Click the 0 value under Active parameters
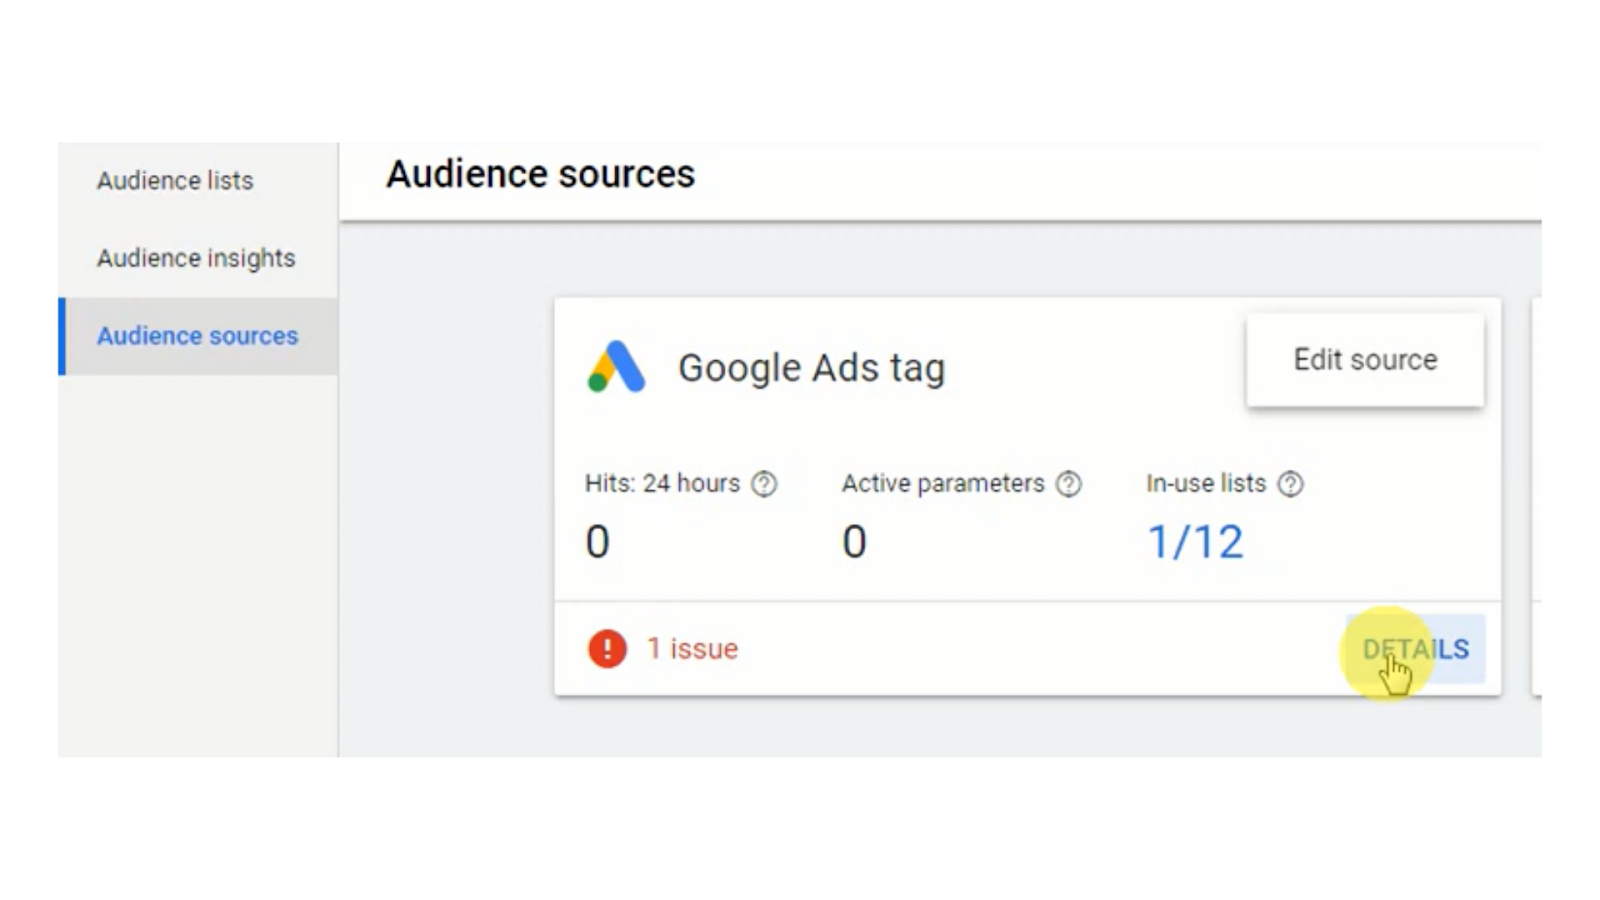This screenshot has height=900, width=1600. pyautogui.click(x=854, y=542)
